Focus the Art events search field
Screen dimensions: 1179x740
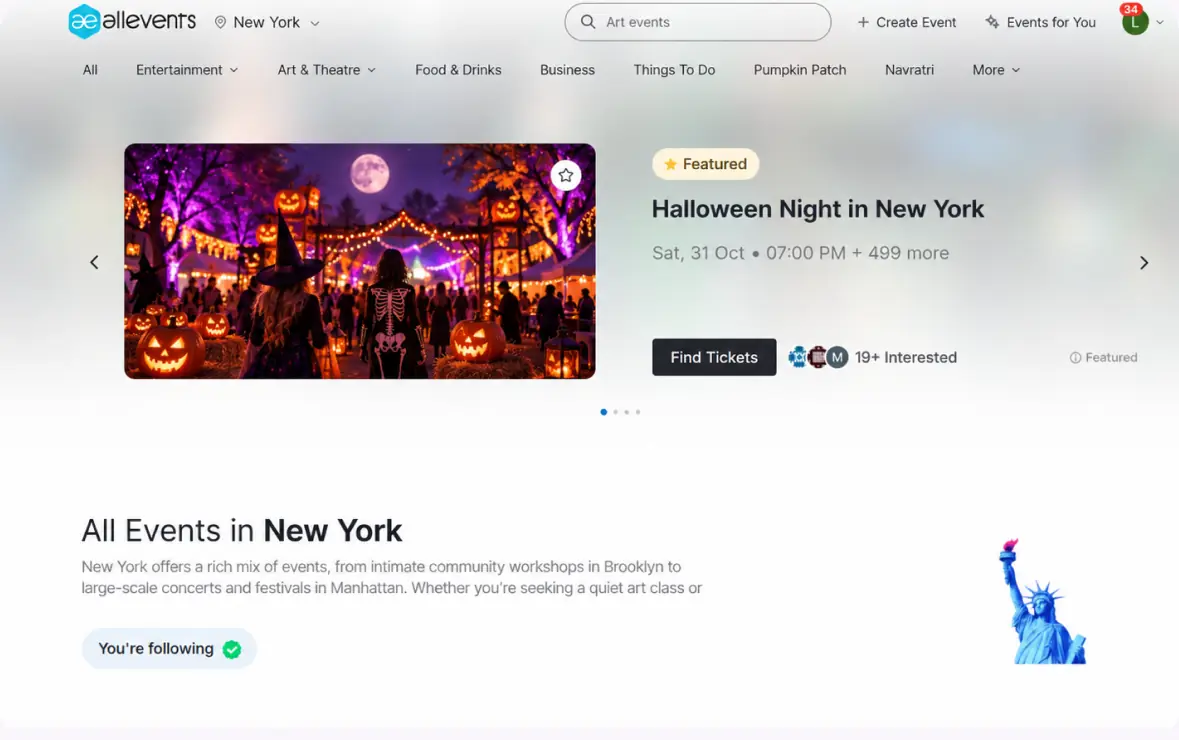point(698,22)
